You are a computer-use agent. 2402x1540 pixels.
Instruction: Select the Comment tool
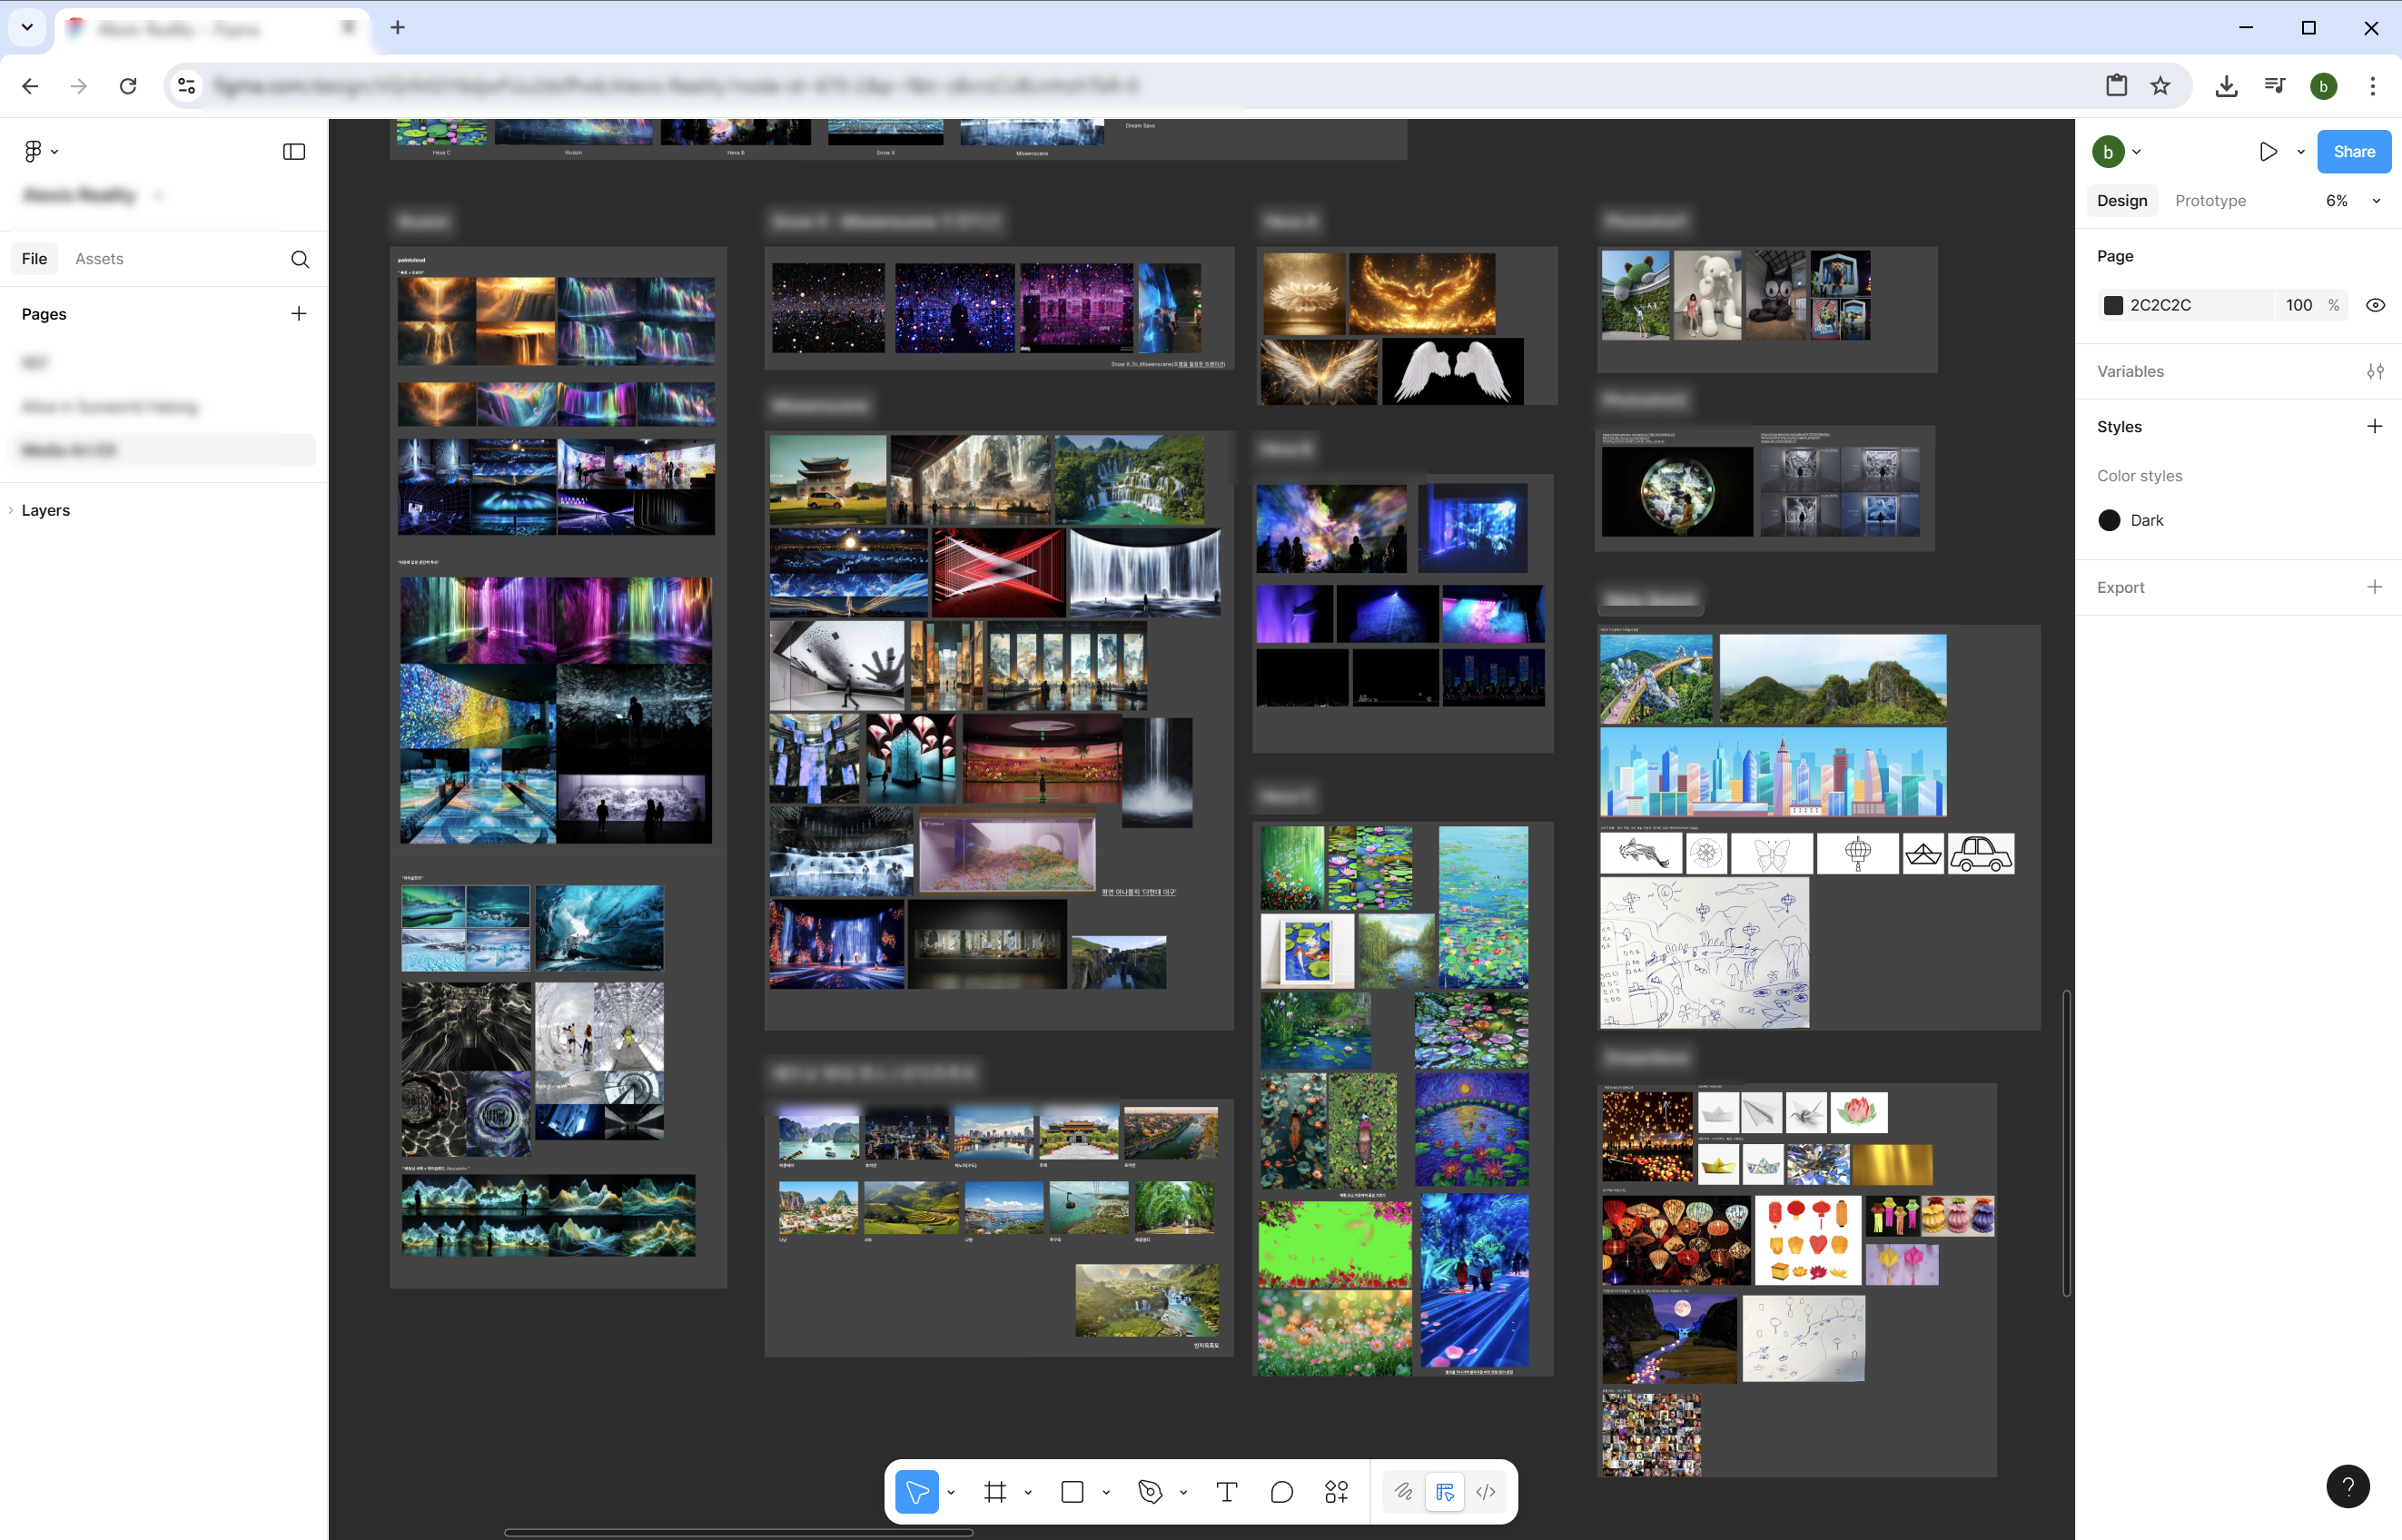[x=1281, y=1492]
